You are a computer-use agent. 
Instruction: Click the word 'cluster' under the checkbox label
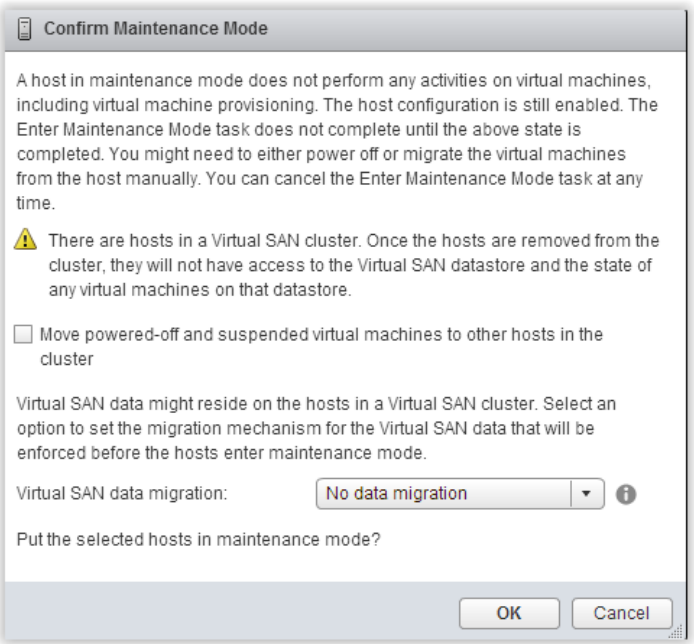(67, 359)
